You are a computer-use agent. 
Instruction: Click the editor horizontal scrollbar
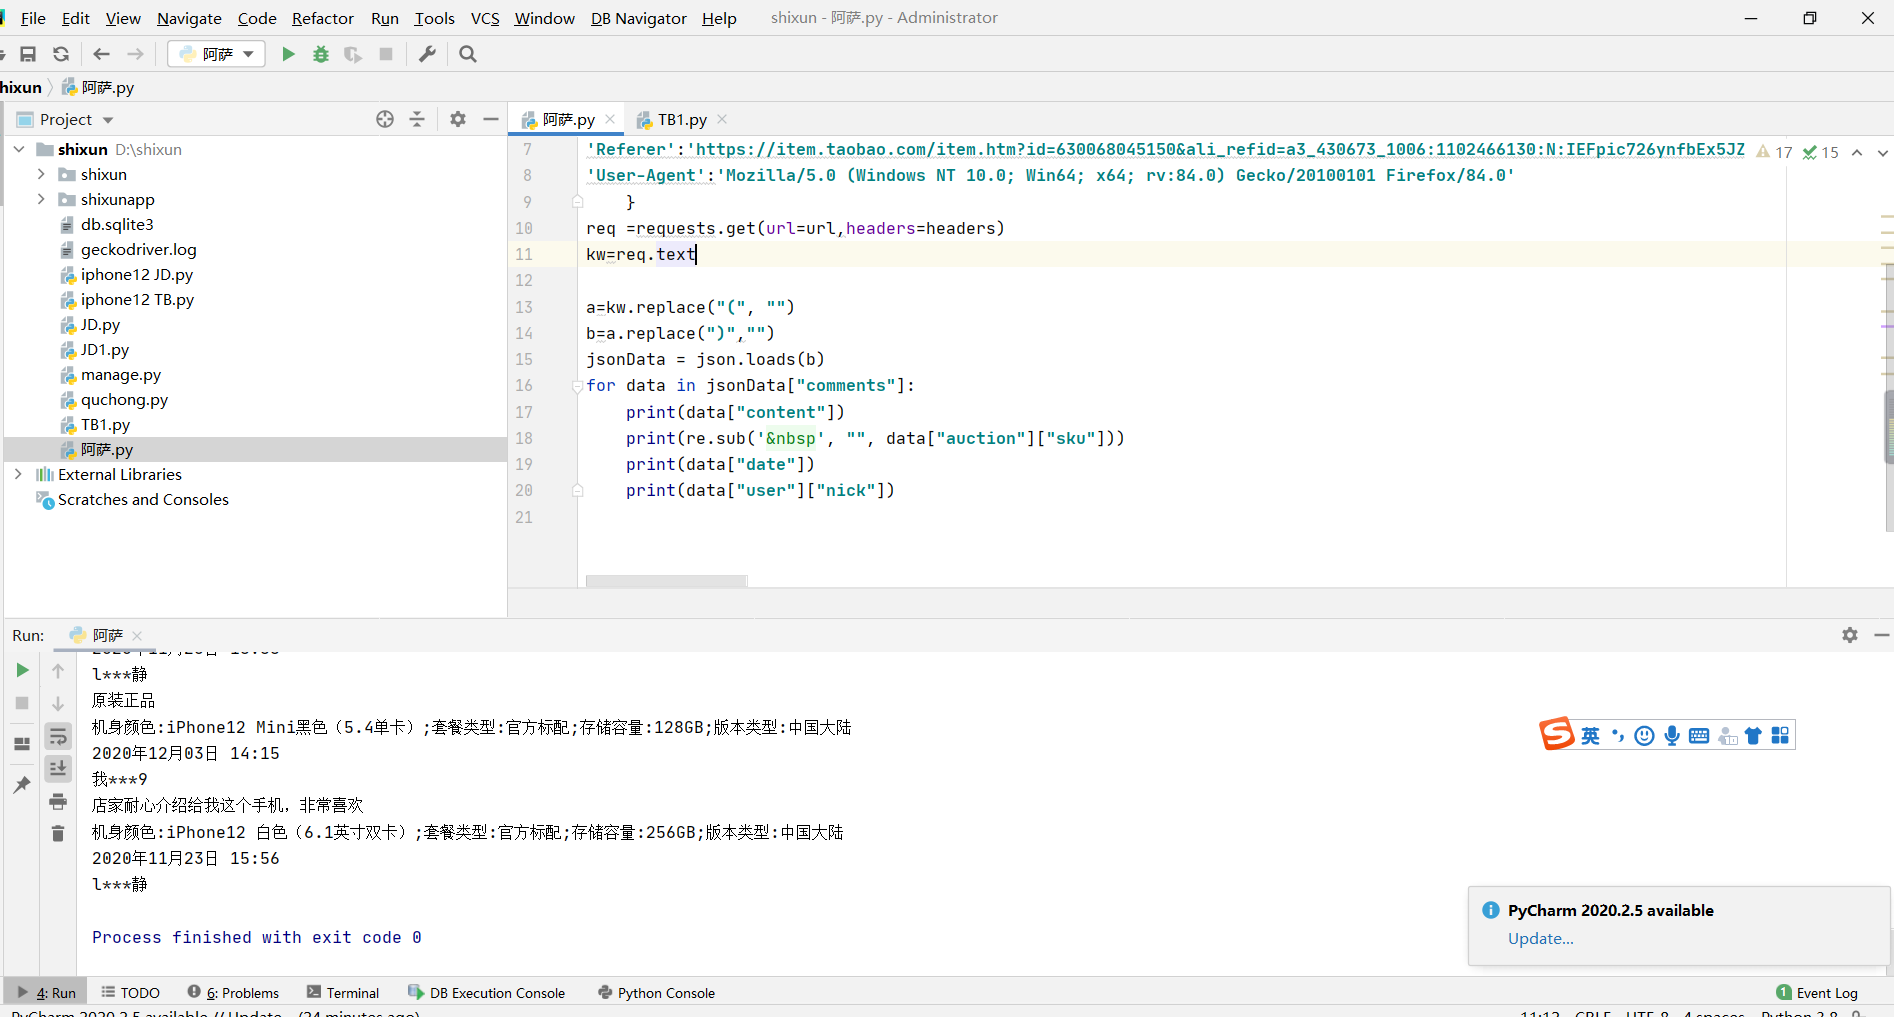tap(666, 581)
